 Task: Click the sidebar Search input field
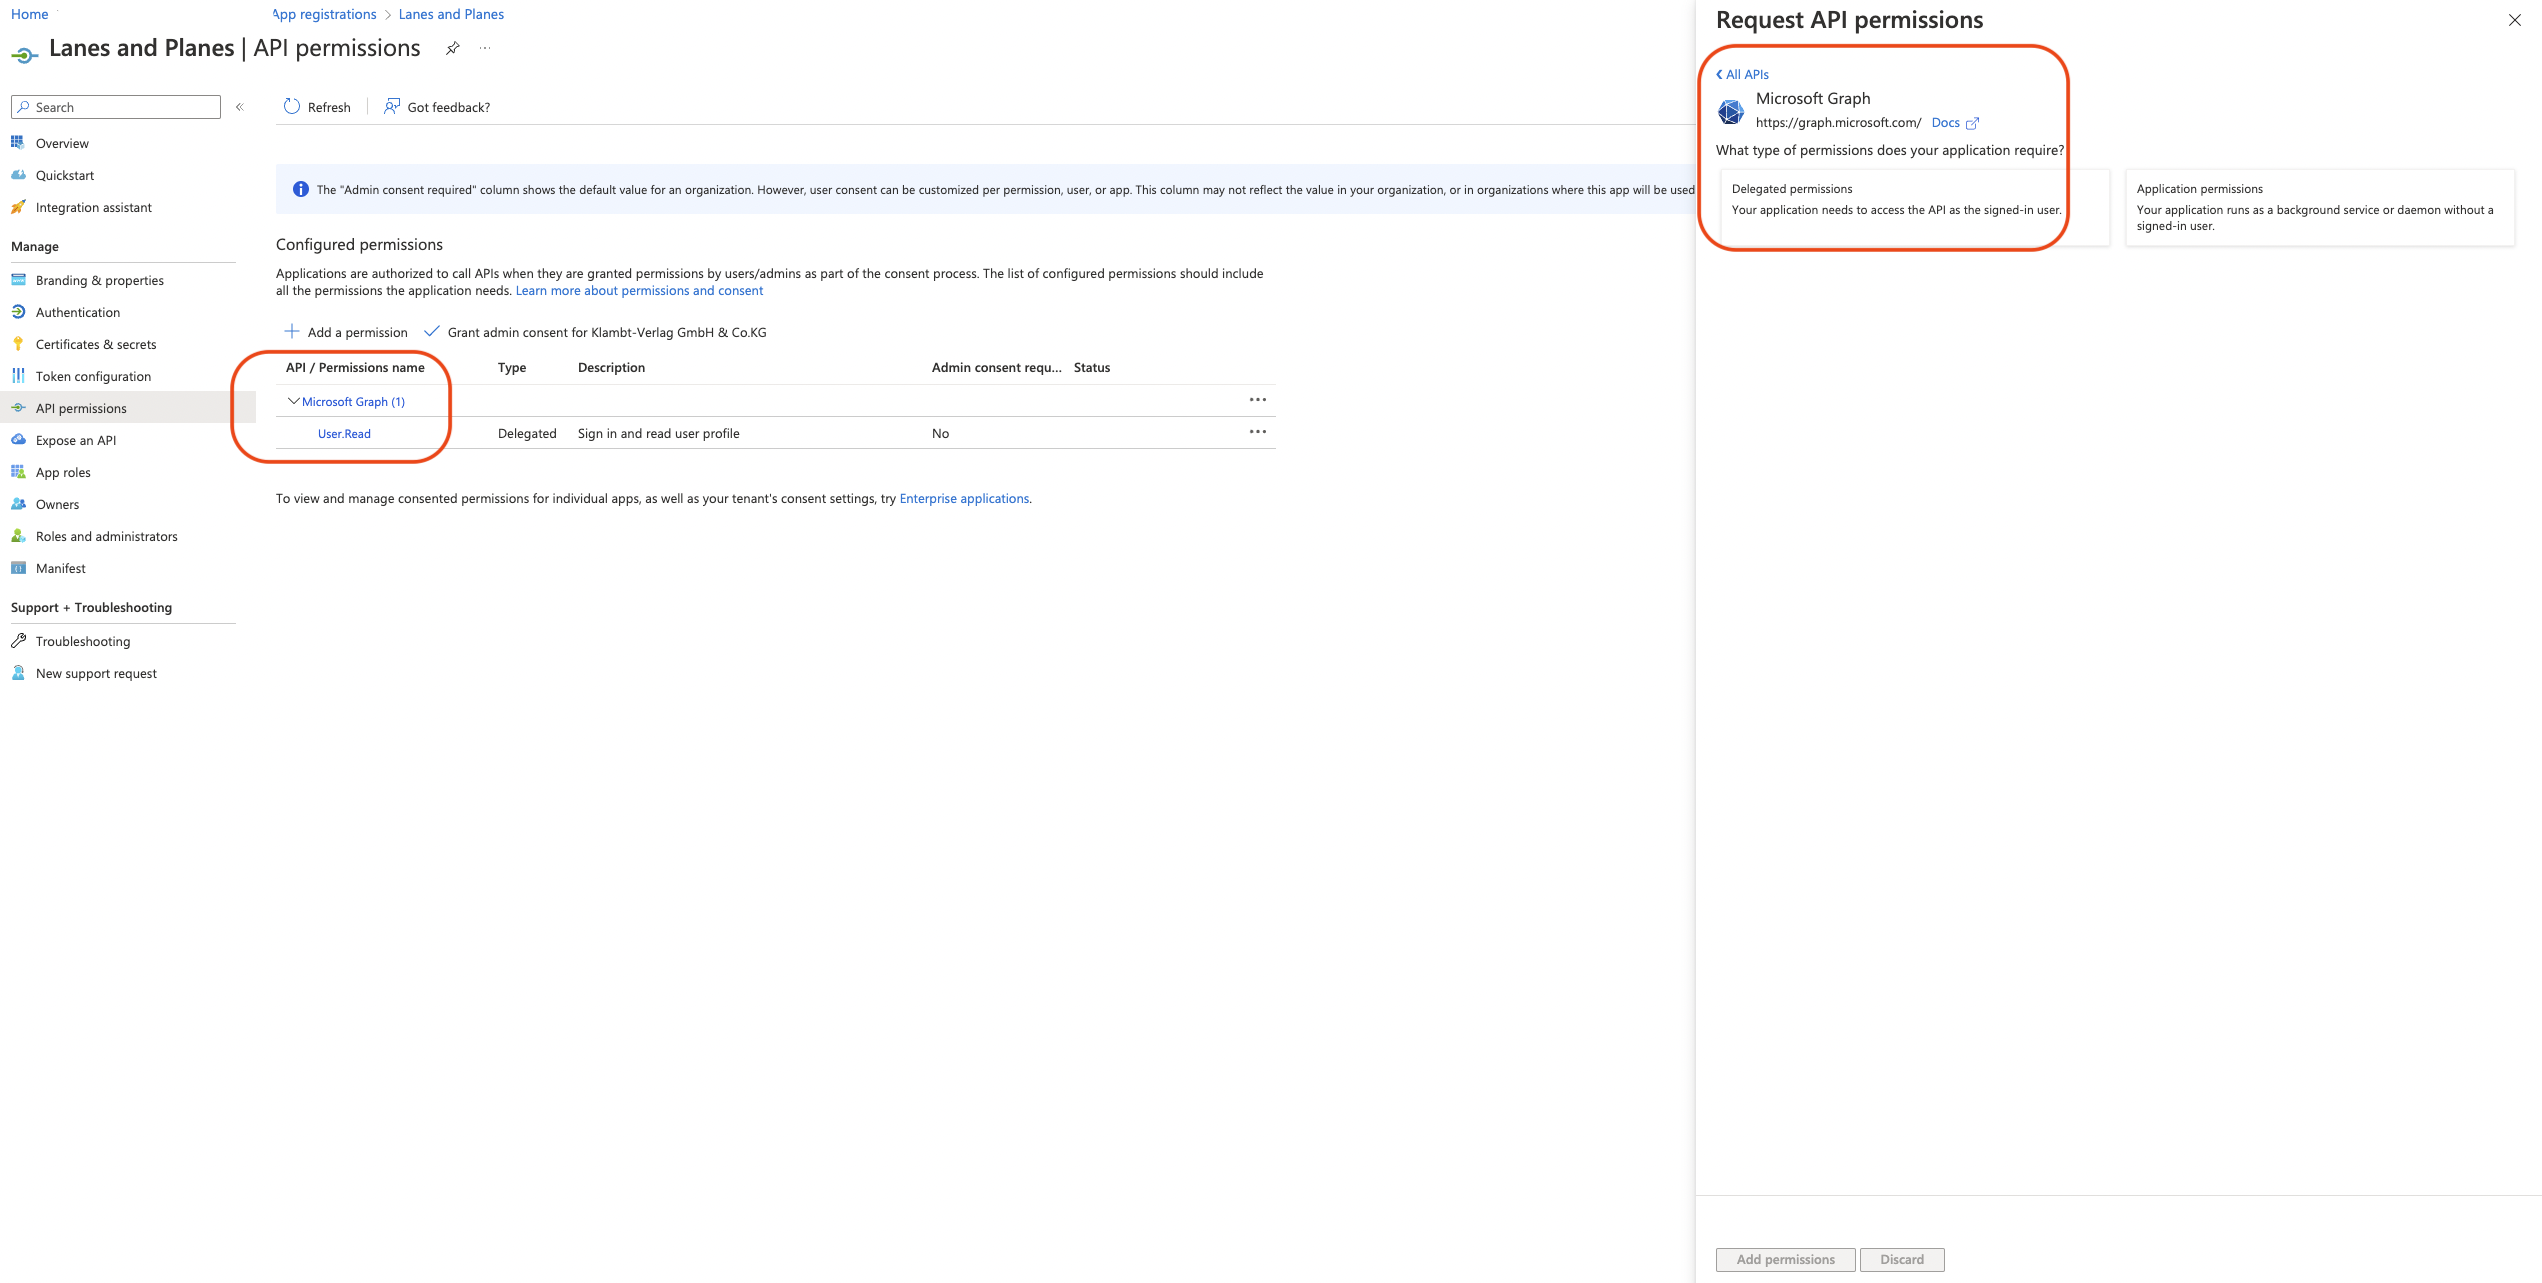(x=116, y=107)
